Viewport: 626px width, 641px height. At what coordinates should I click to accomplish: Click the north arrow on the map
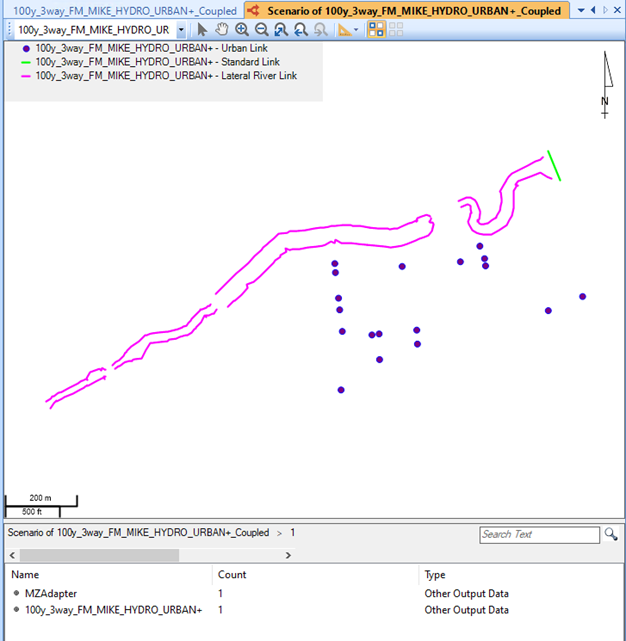tap(606, 85)
